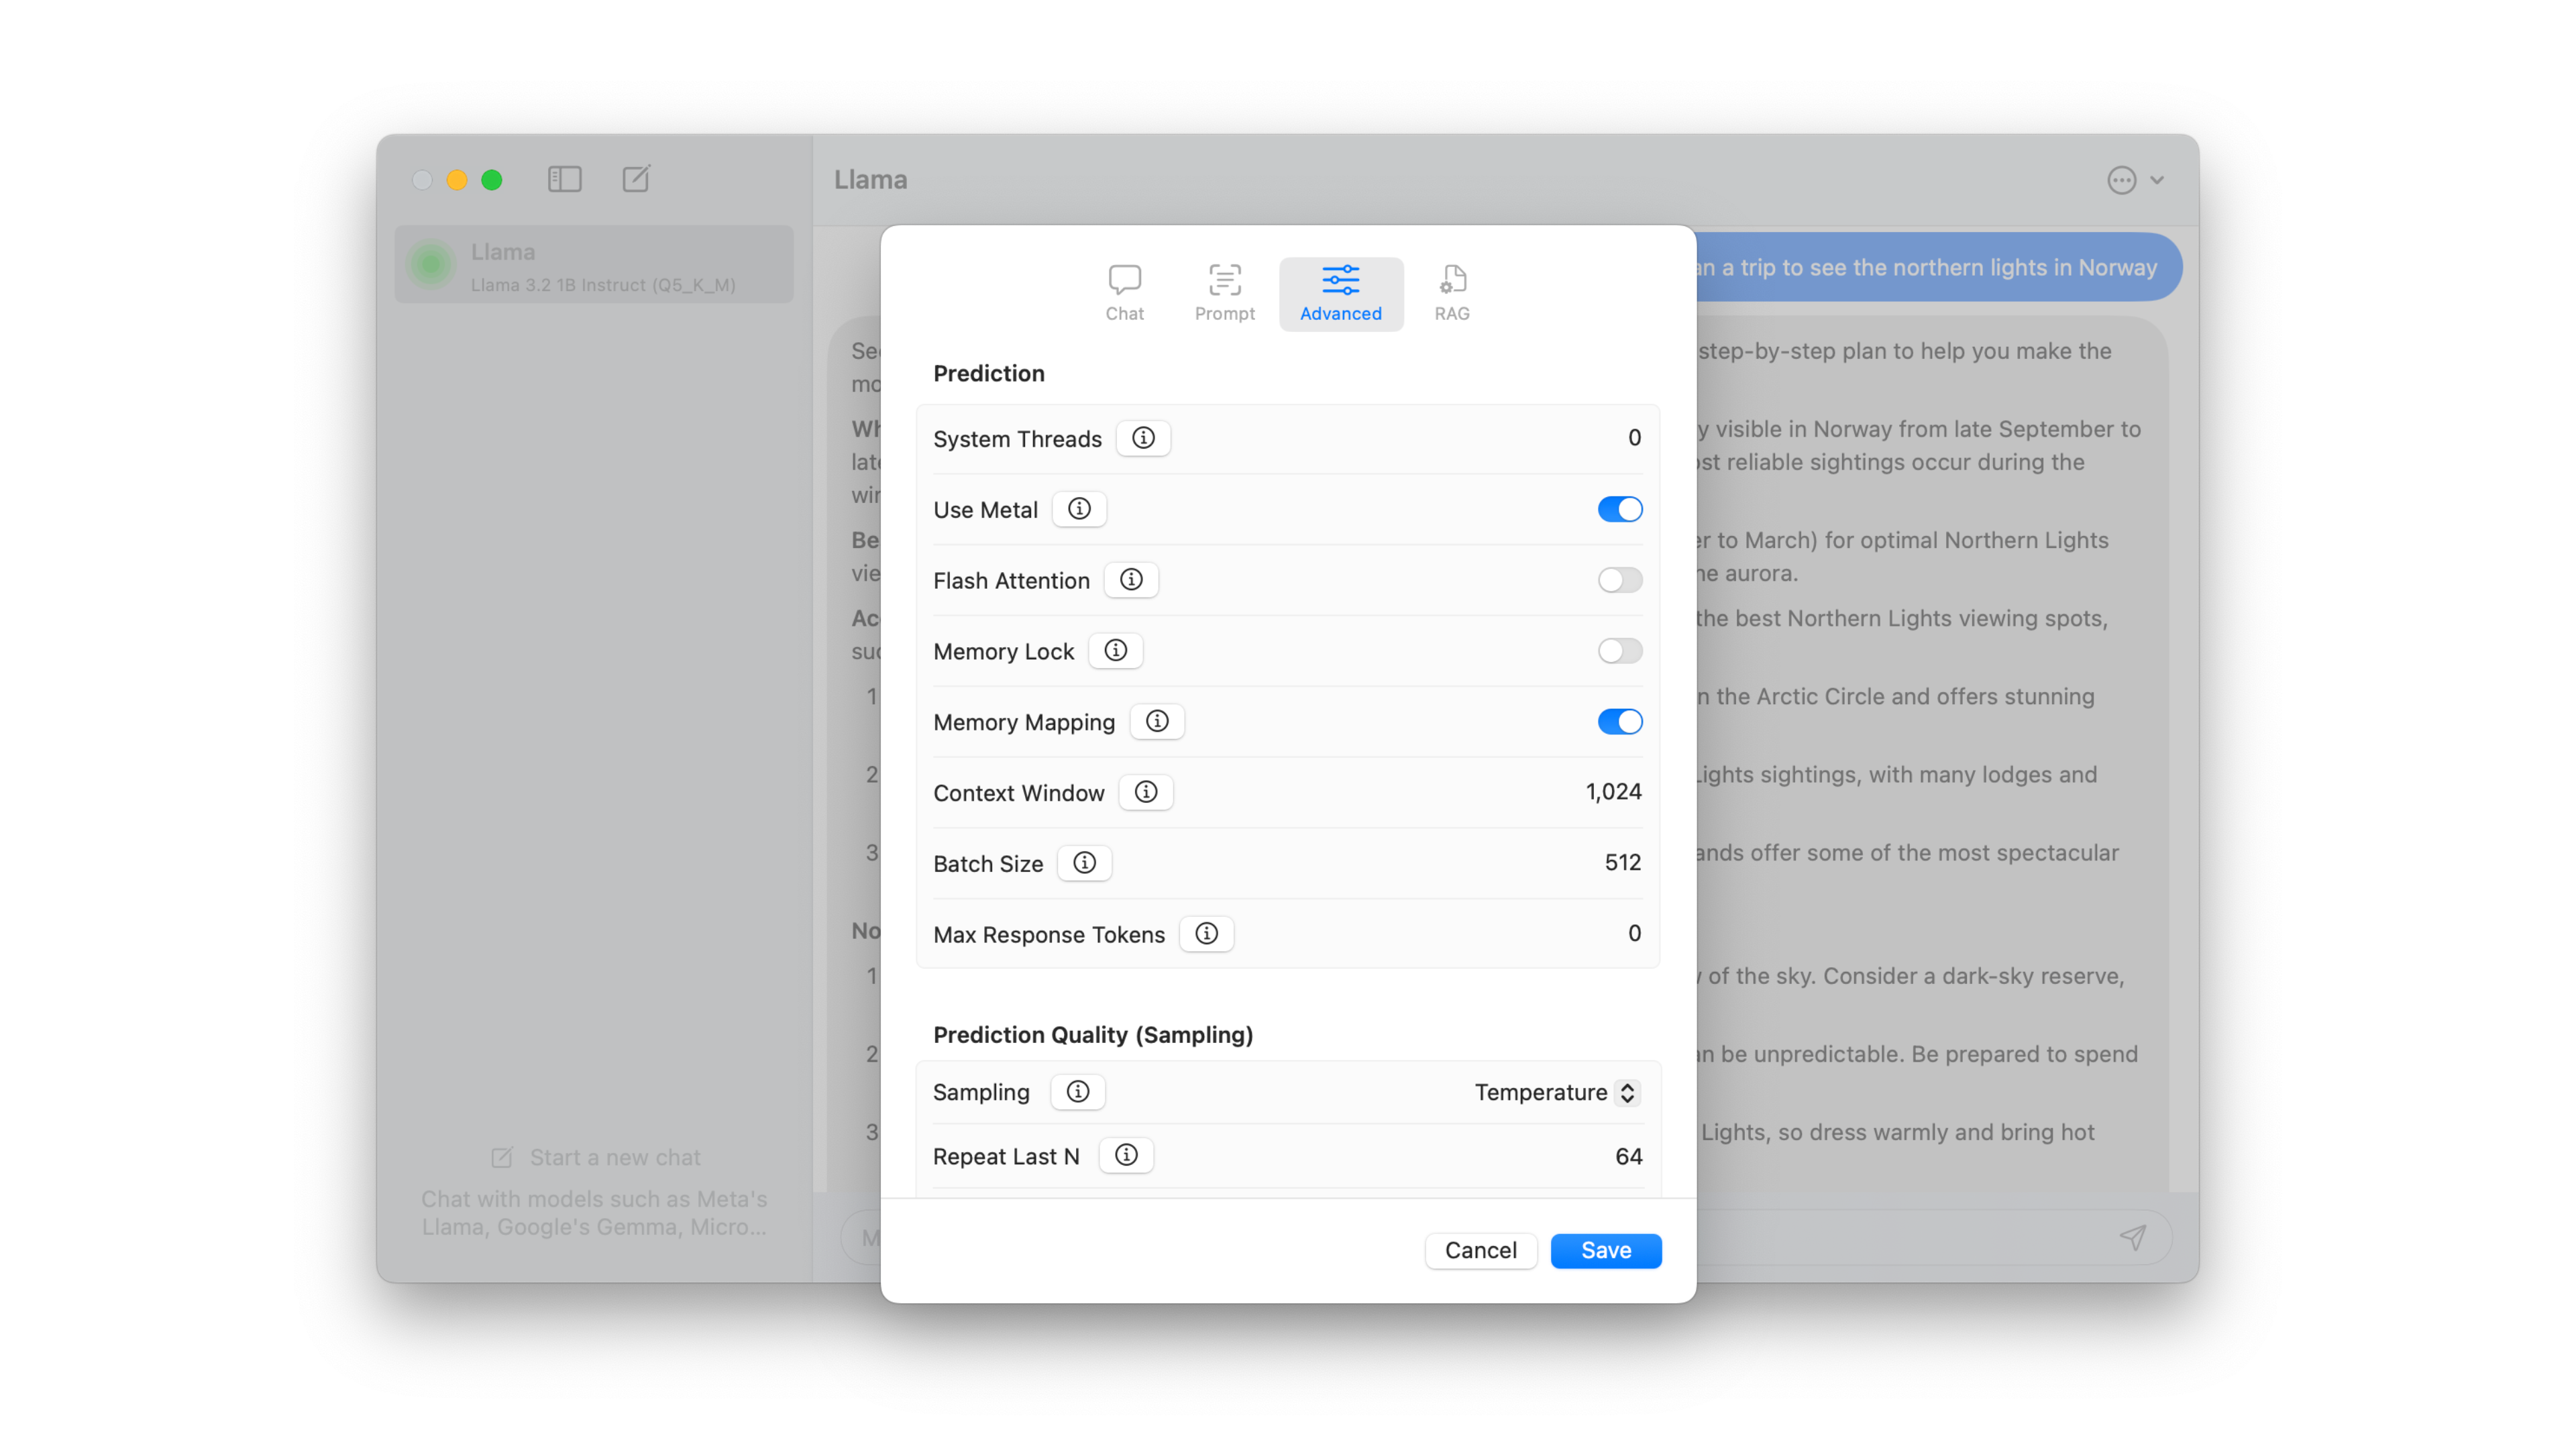Click the northern lights Norway message bubble
2576x1442 pixels.
(1937, 267)
